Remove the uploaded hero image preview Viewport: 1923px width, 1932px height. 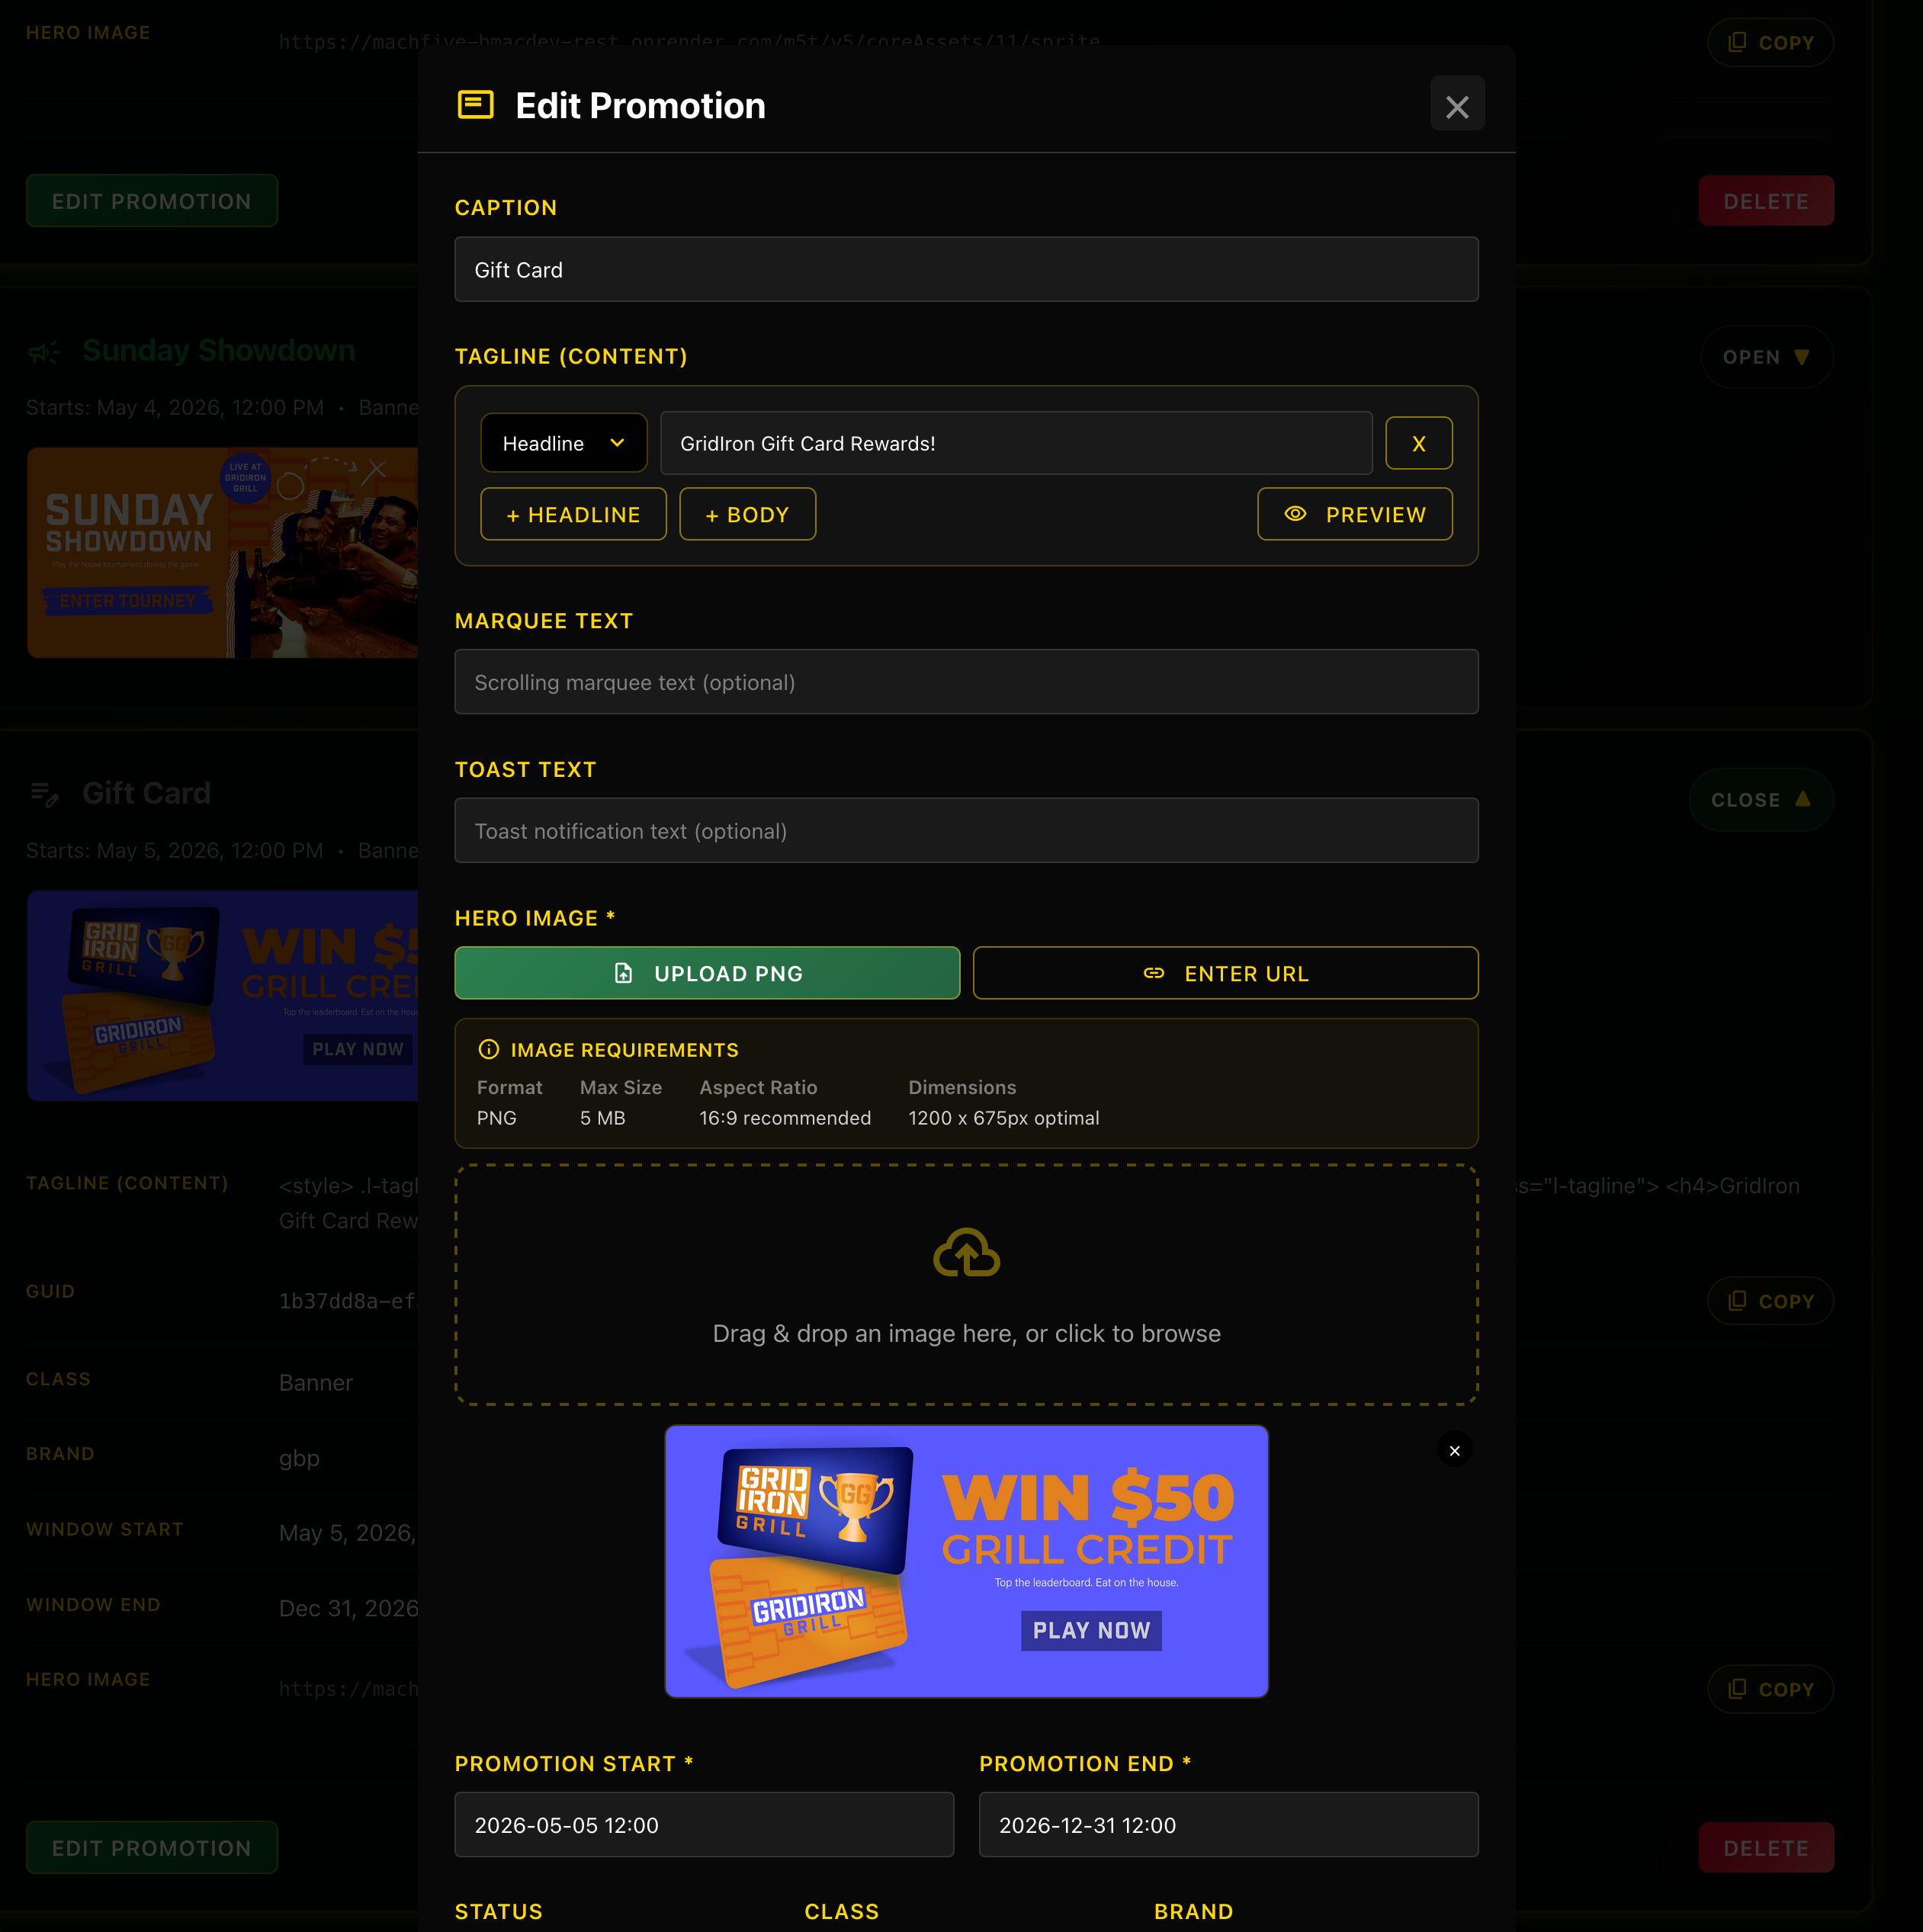[x=1454, y=1450]
